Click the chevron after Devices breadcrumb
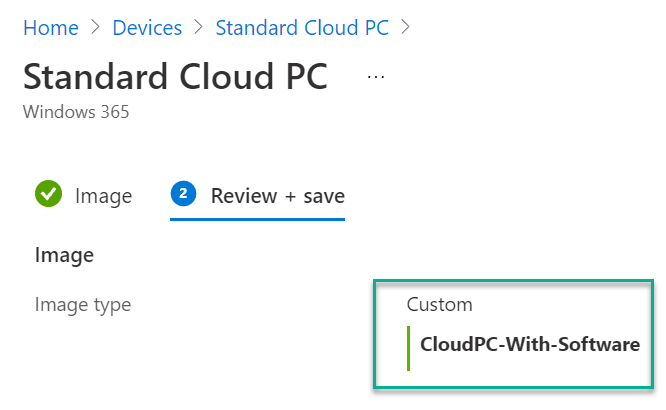The image size is (666, 410). pyautogui.click(x=198, y=28)
